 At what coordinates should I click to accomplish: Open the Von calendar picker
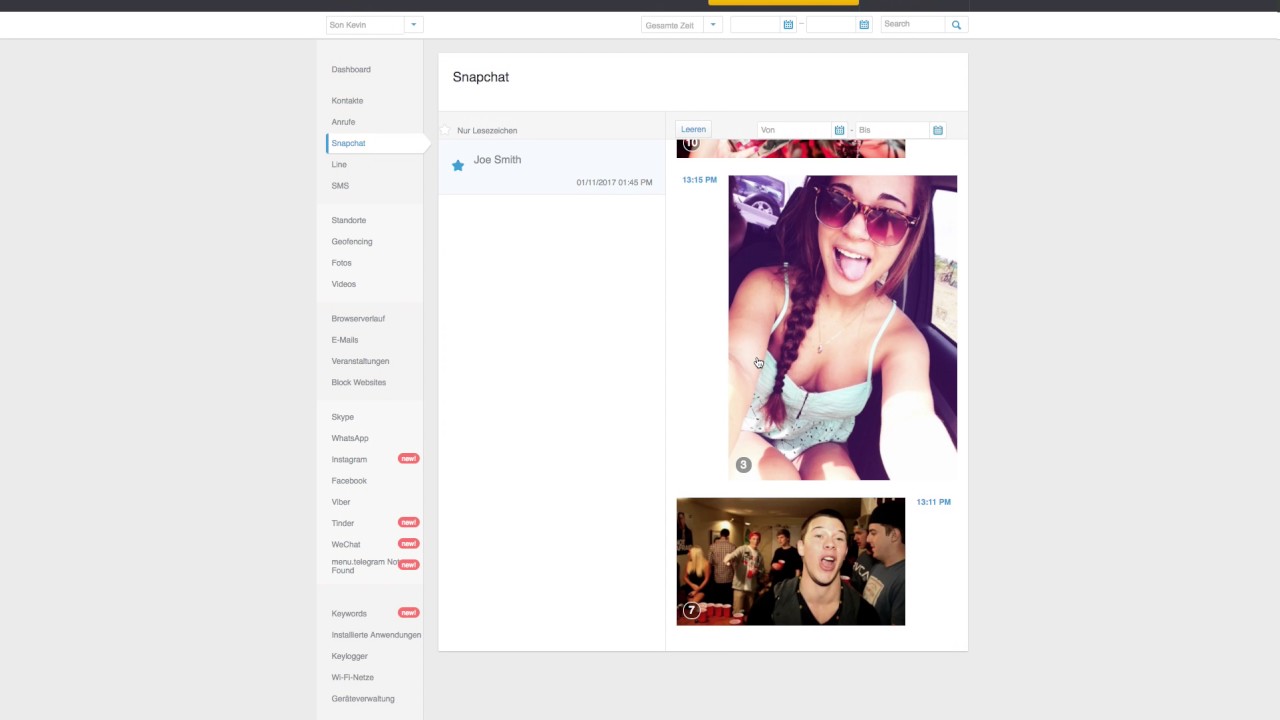pos(839,130)
